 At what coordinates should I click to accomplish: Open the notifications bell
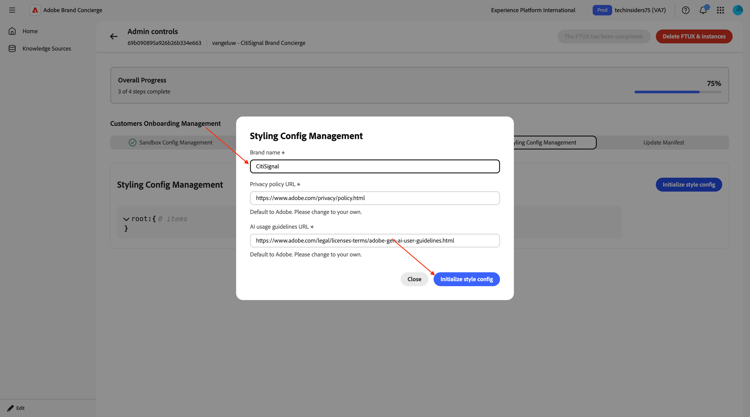703,10
